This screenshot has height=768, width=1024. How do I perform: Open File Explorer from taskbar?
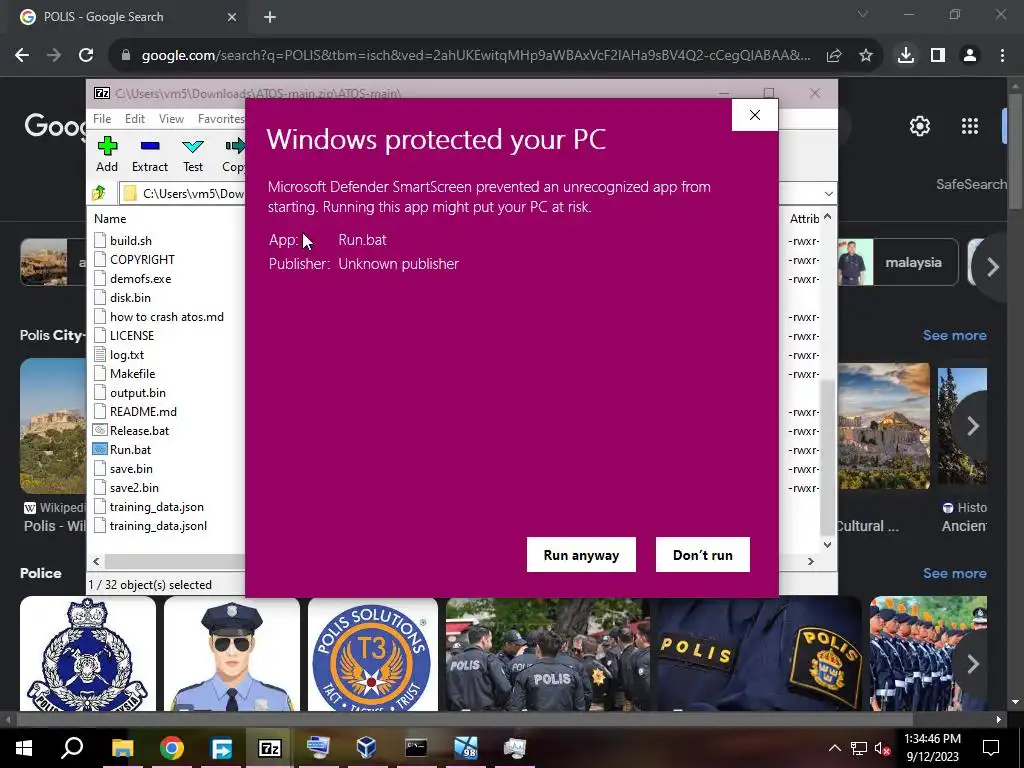tap(123, 748)
